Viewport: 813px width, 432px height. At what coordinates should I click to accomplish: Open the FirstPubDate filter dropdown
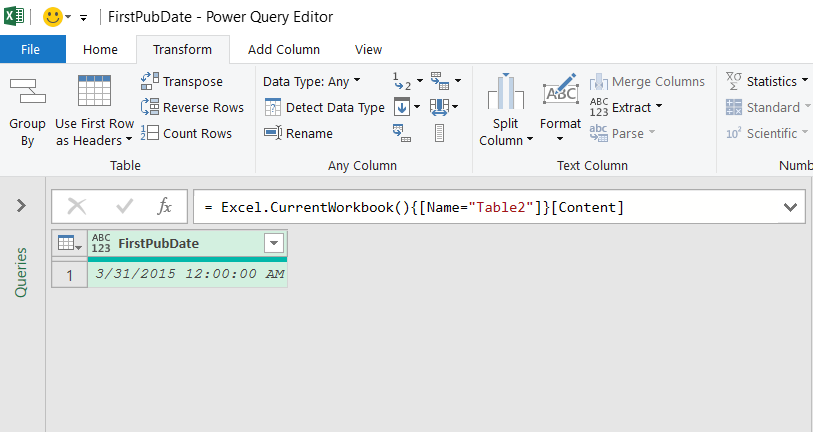pyautogui.click(x=274, y=243)
